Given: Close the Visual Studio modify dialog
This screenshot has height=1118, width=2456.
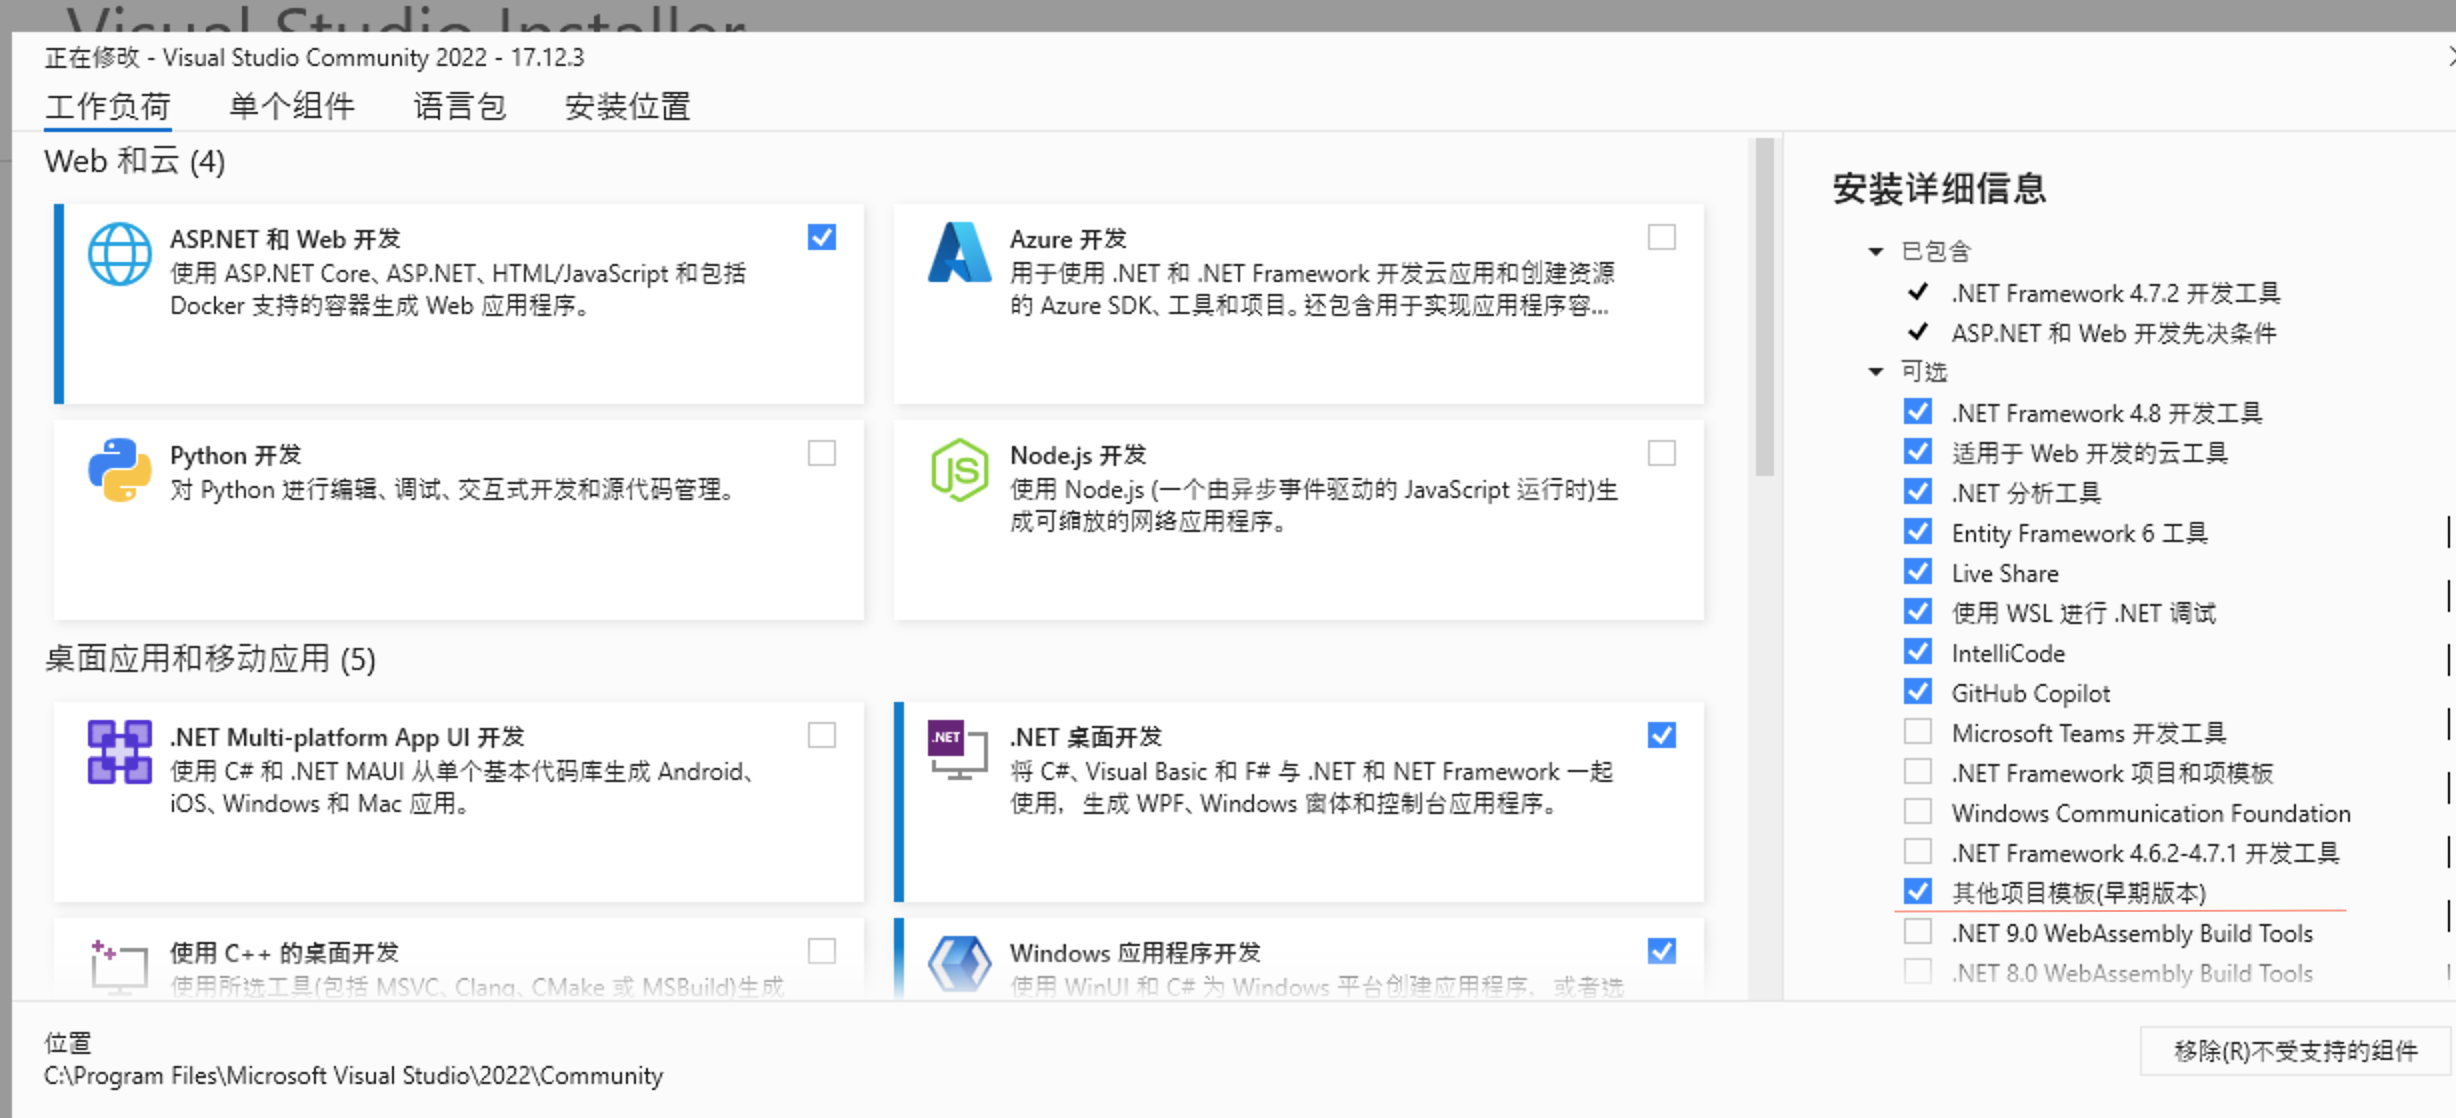Looking at the screenshot, I should tap(2450, 57).
